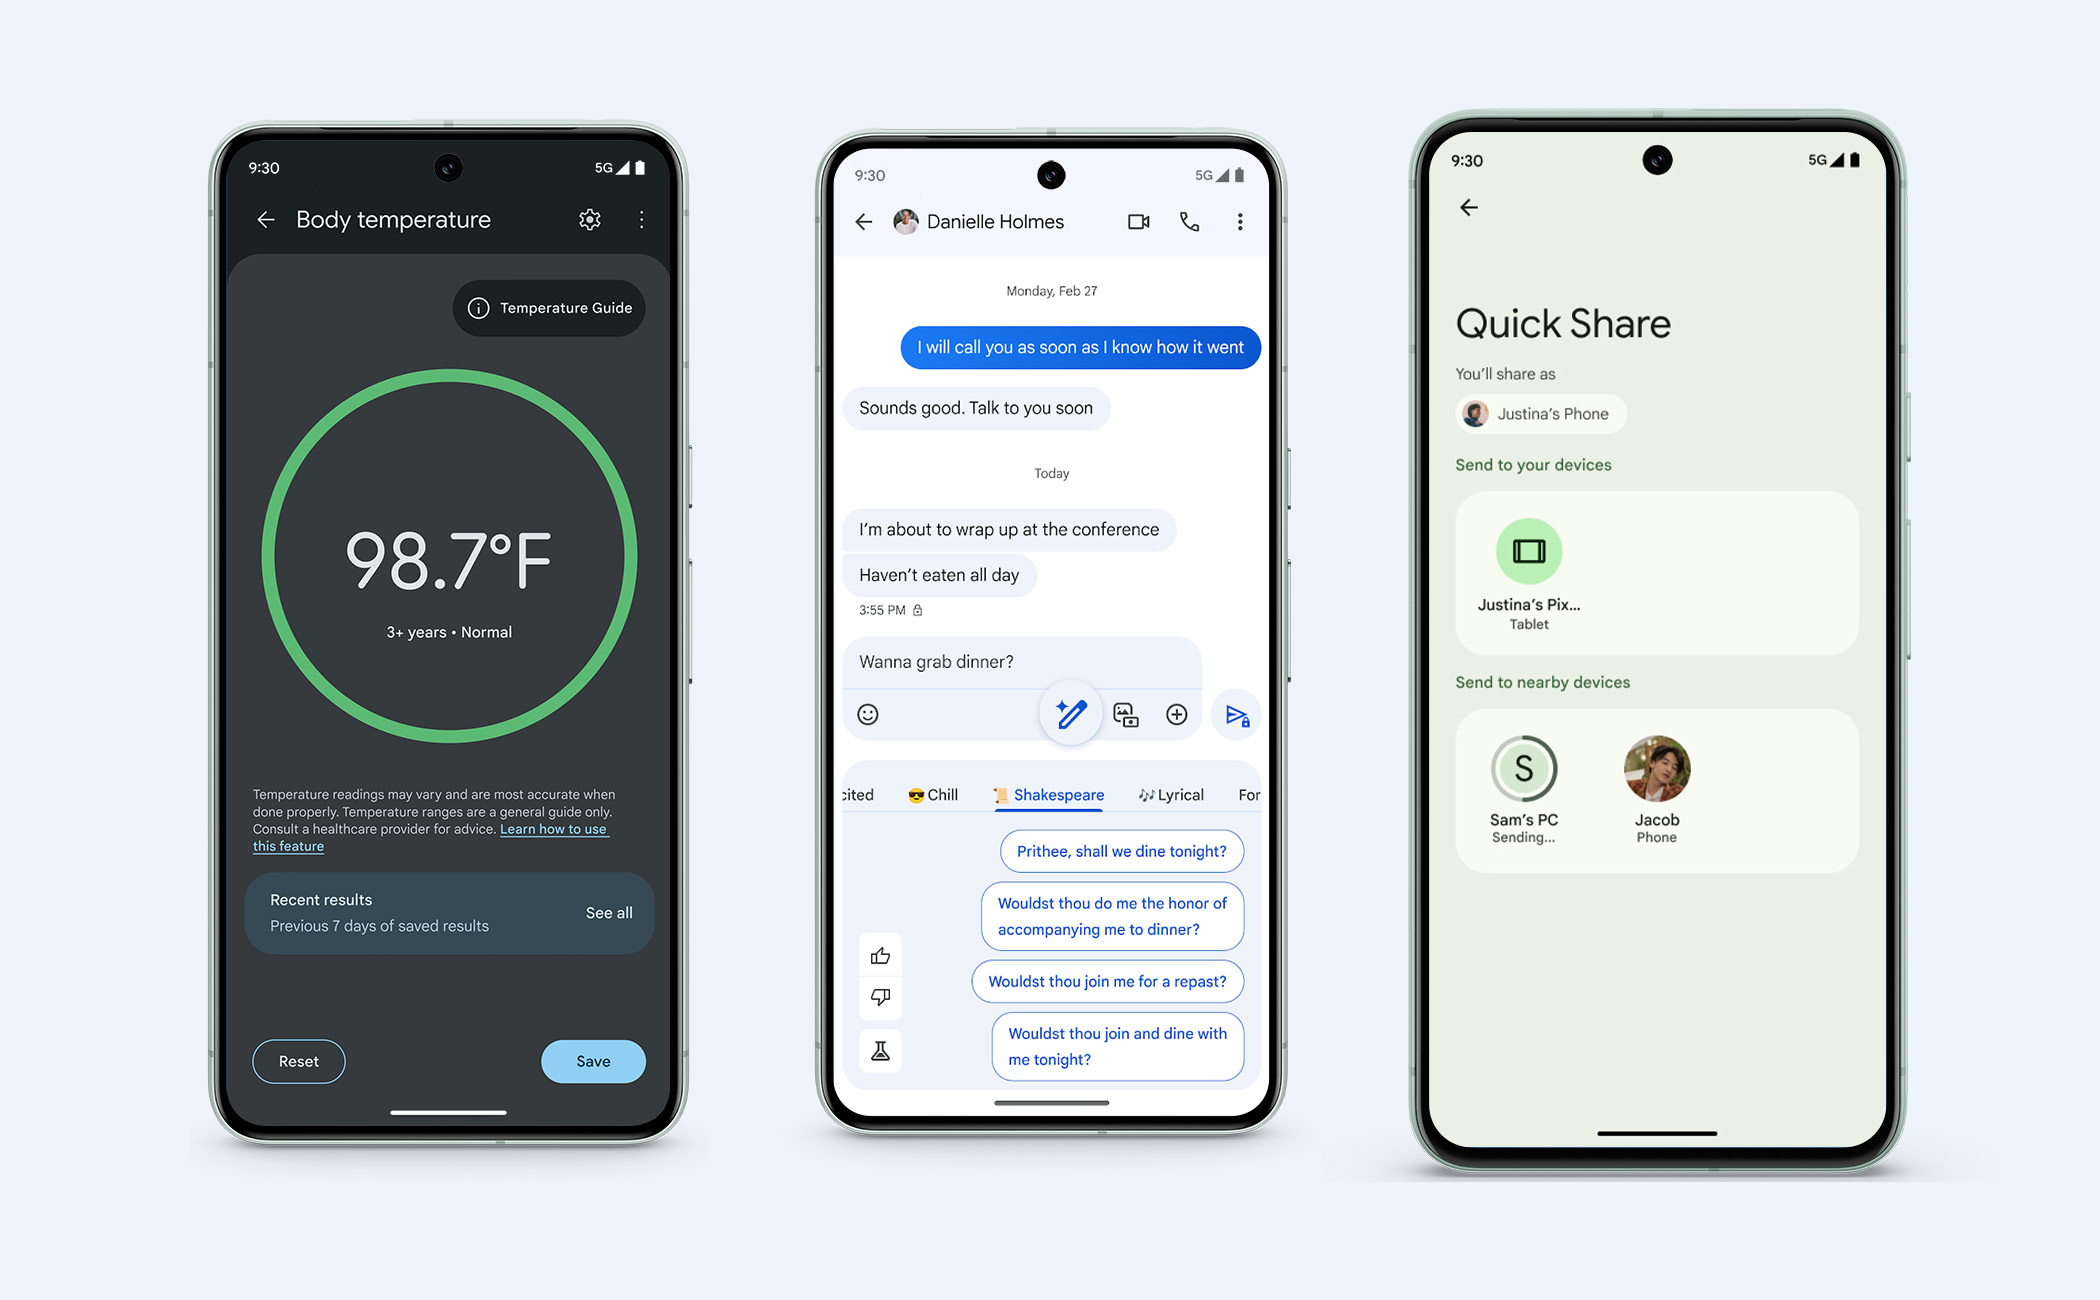Click the Shakespeare style suggestion icon
The image size is (2100, 1300).
coord(988,793)
